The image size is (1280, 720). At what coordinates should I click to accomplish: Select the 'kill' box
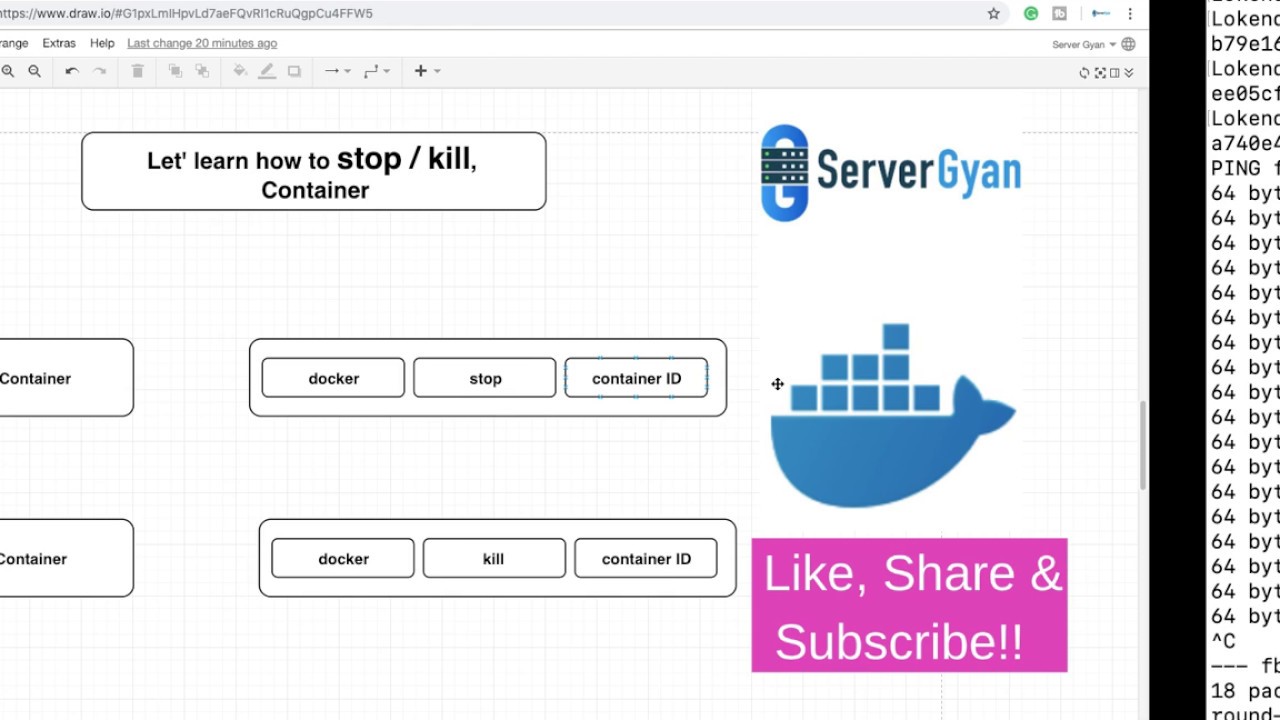pyautogui.click(x=494, y=558)
